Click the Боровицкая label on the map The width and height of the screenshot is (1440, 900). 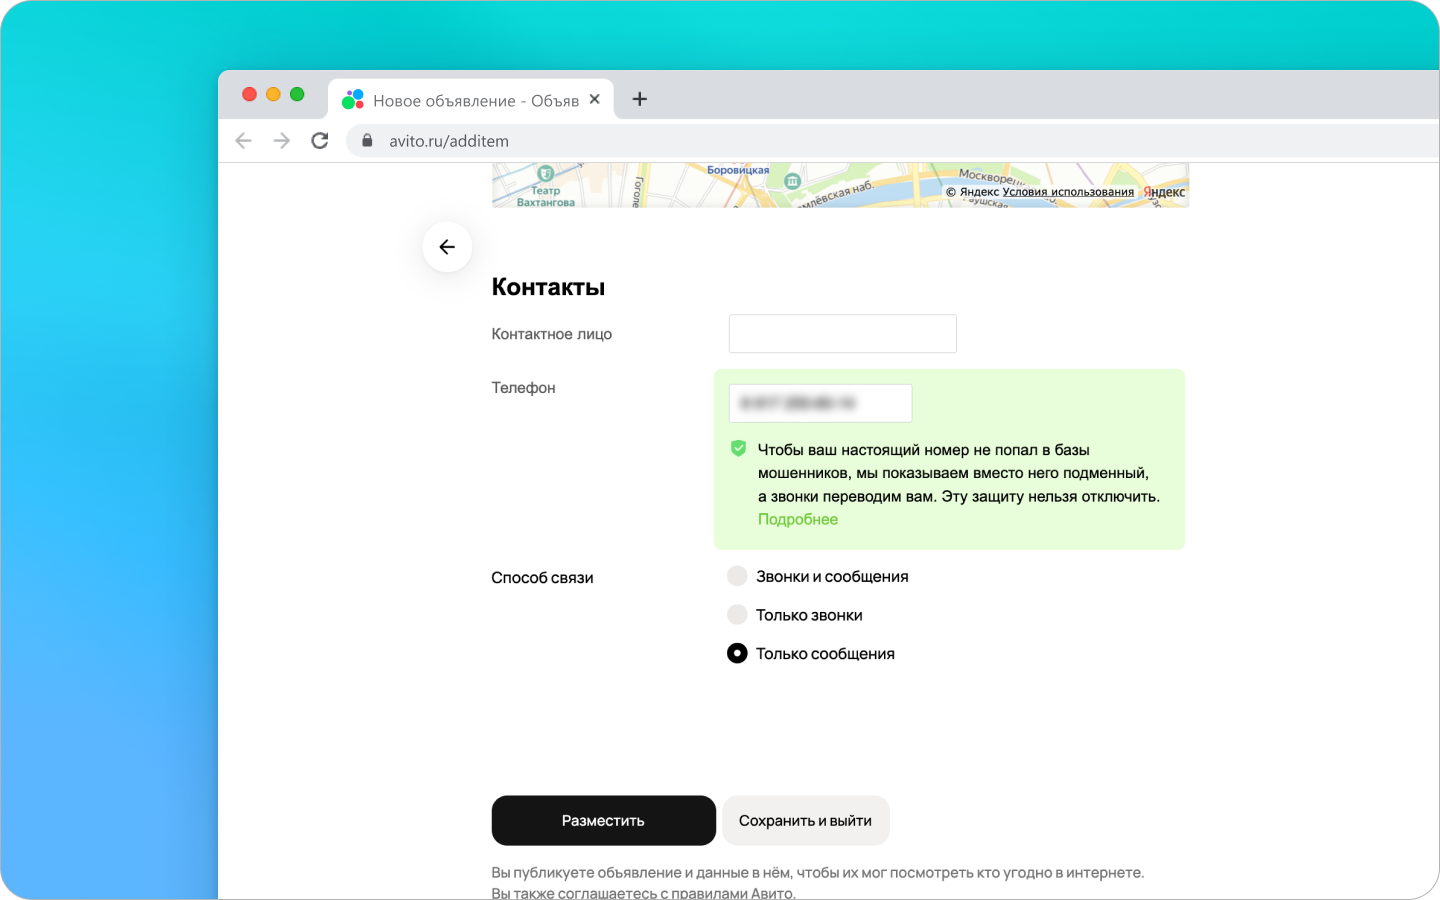coord(738,170)
